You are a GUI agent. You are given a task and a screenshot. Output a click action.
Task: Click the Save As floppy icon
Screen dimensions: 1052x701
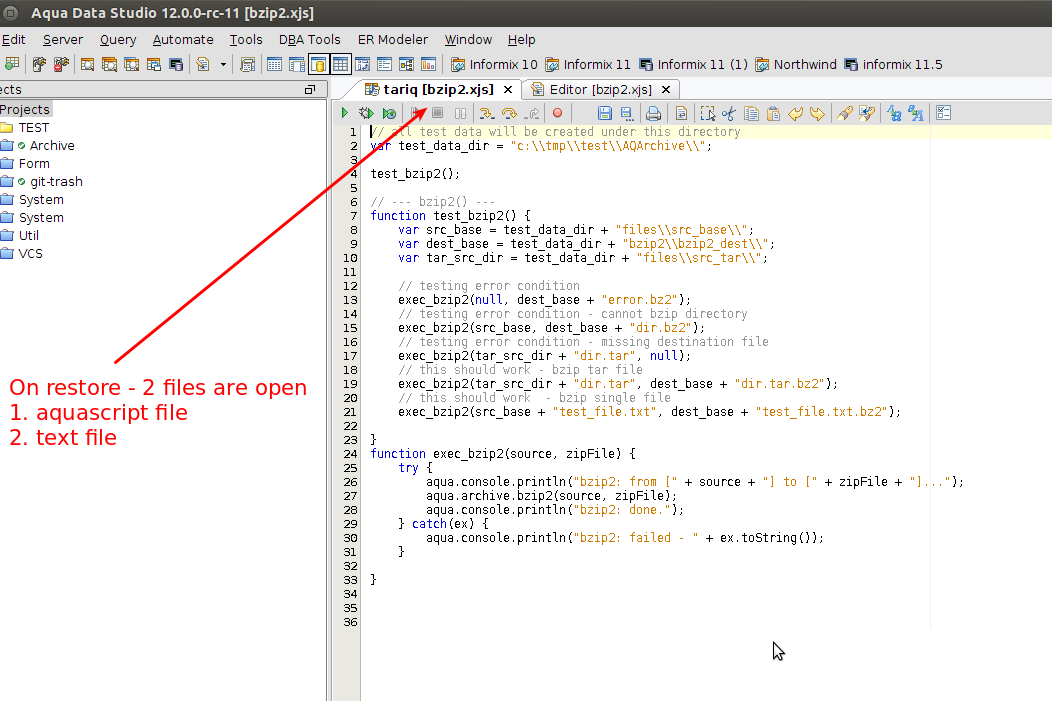click(627, 113)
